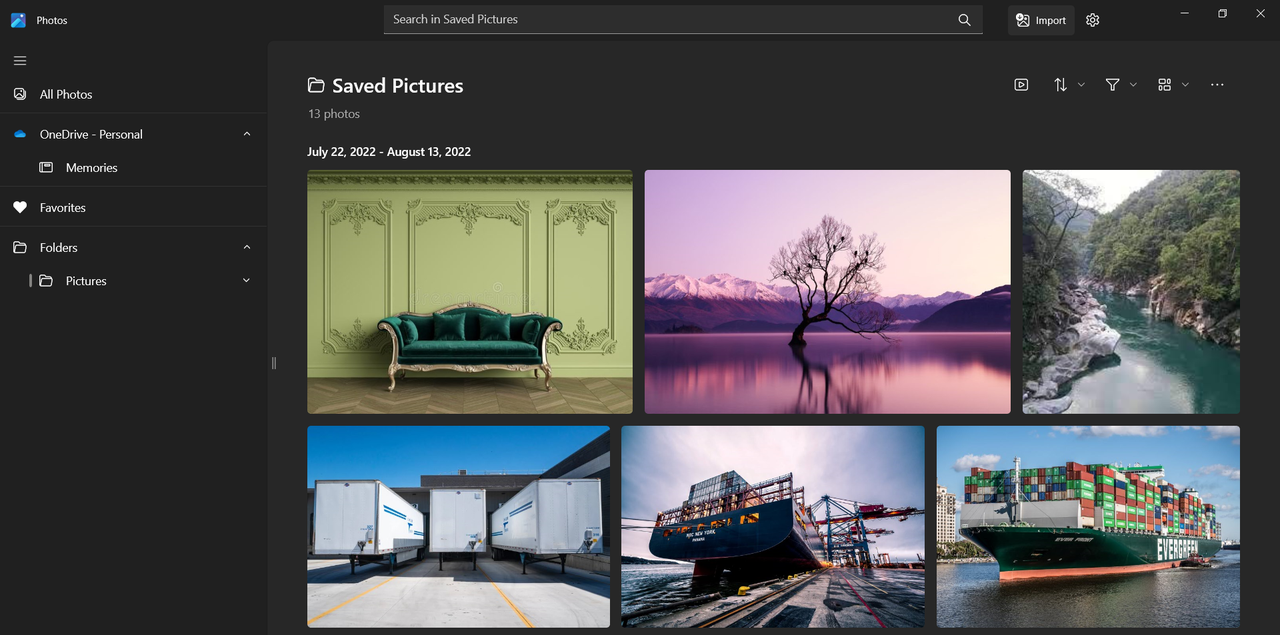Click the filter funnel icon
The height and width of the screenshot is (635, 1280).
[1112, 85]
